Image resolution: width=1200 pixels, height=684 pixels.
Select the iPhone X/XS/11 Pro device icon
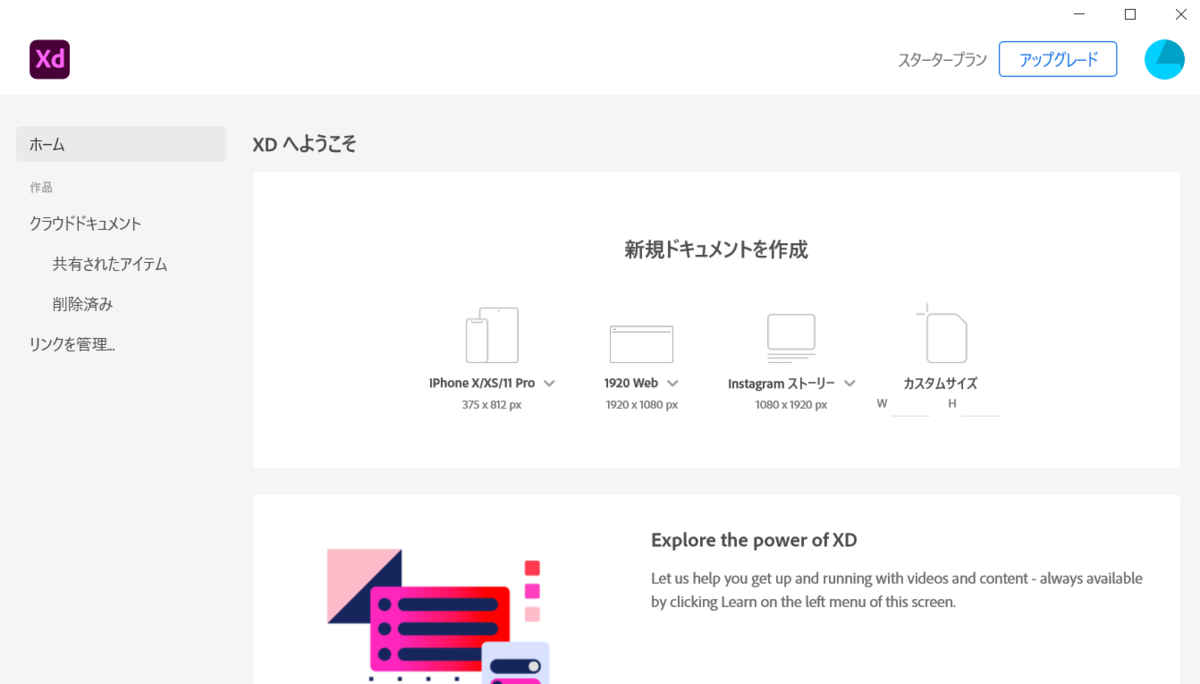(492, 335)
